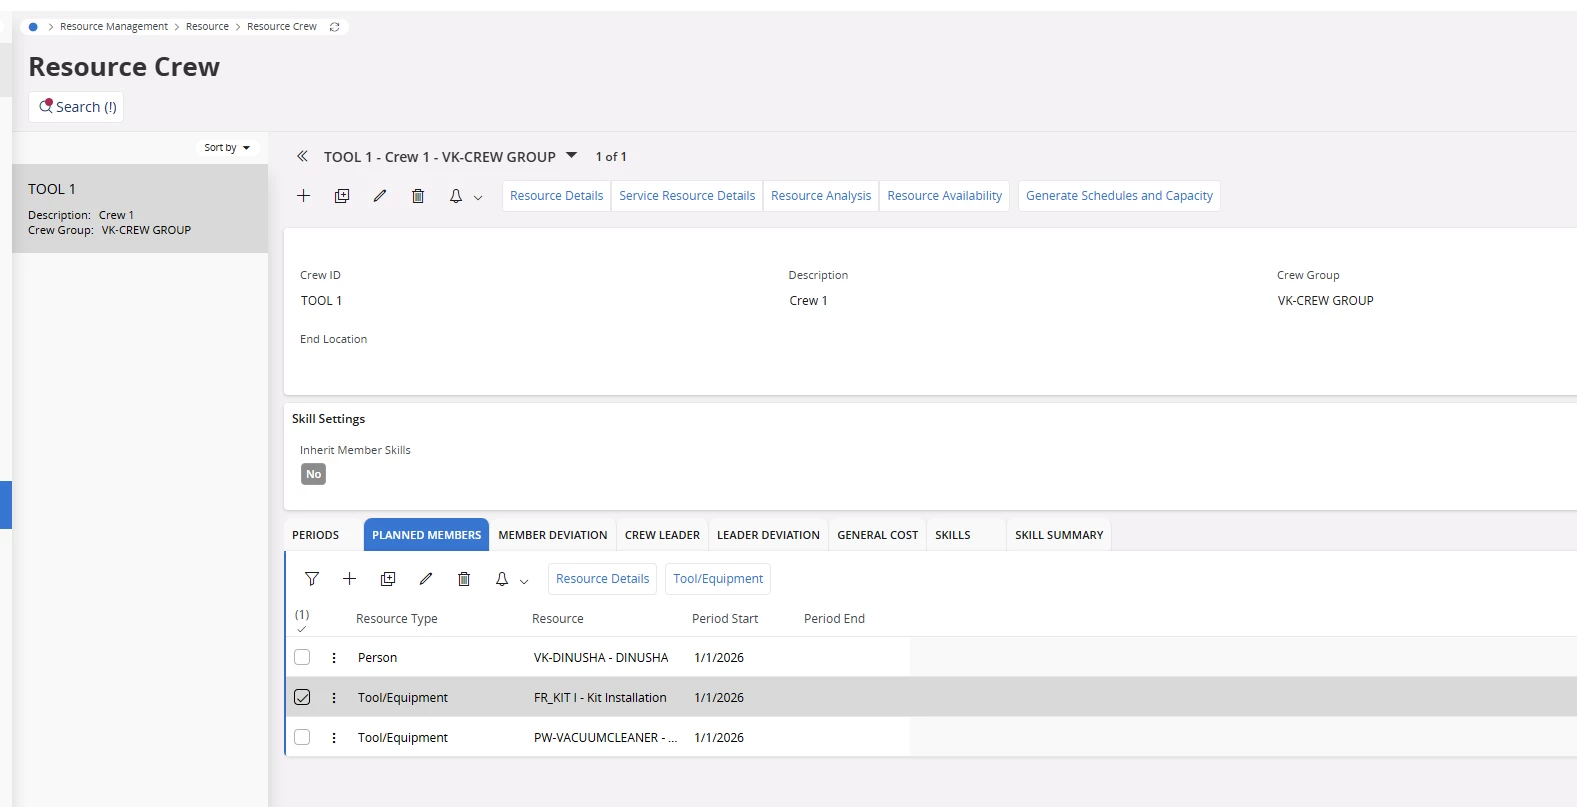Screen dimensions: 1577x807
Task: Open the filter icon in Planned Members
Action: [312, 579]
